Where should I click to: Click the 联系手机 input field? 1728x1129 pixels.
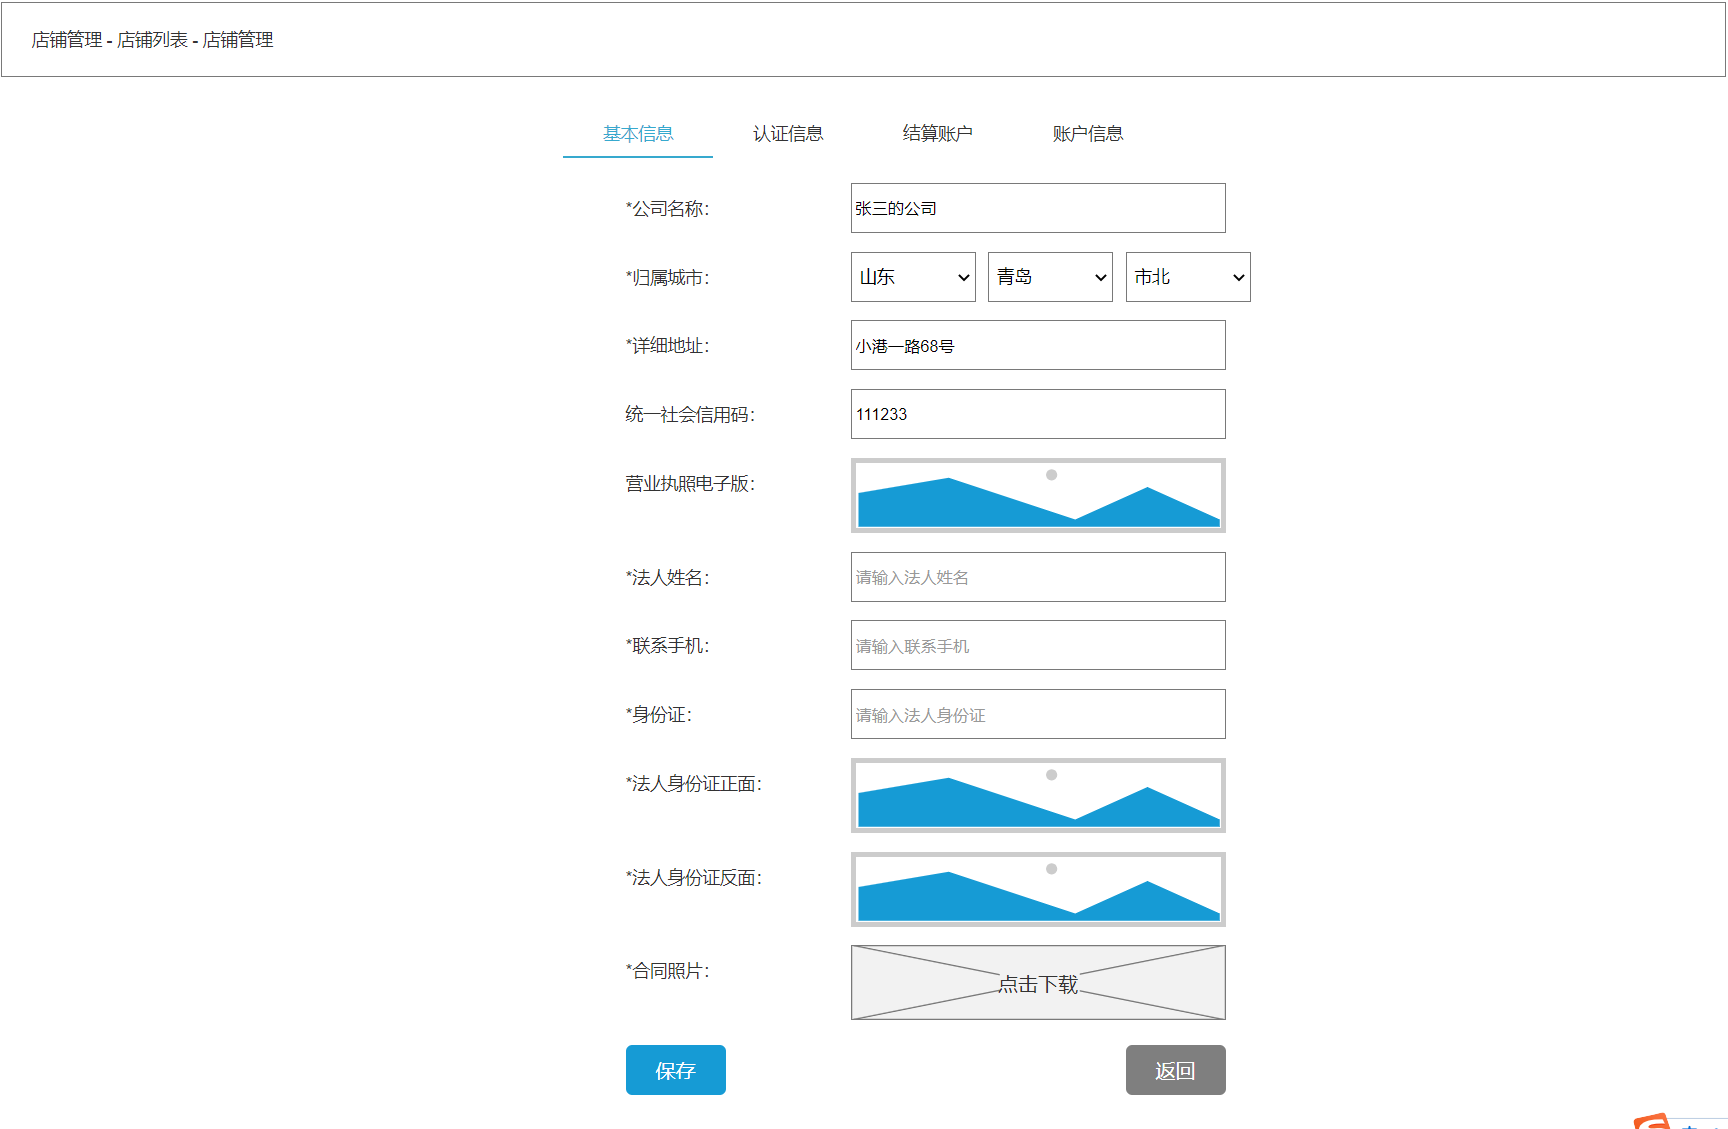pos(1038,645)
